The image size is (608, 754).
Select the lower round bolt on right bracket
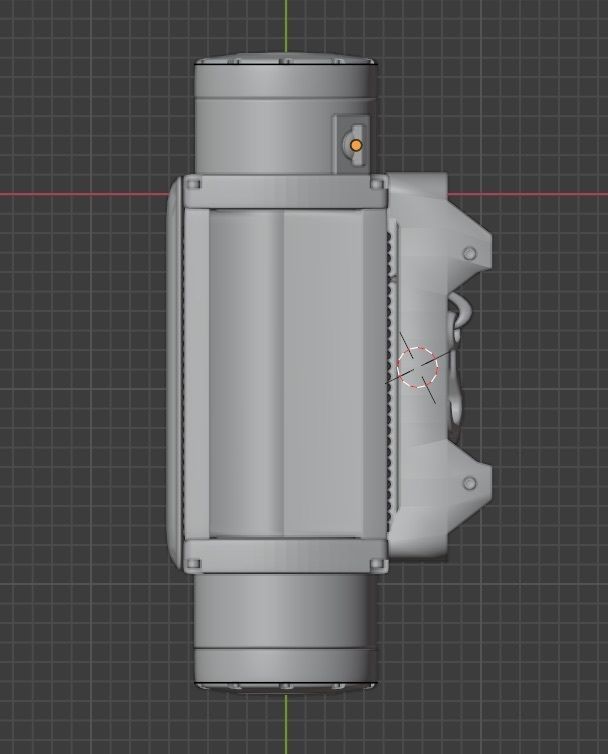[470, 483]
